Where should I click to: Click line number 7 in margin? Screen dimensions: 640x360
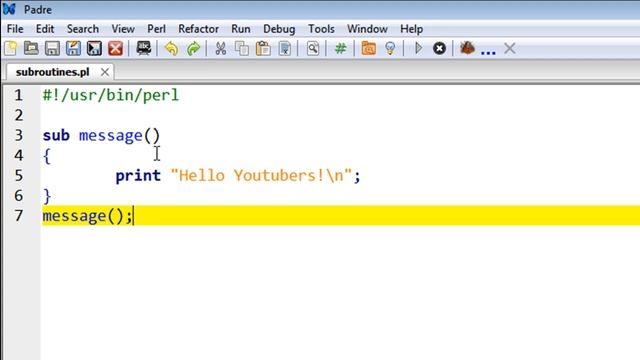point(18,216)
